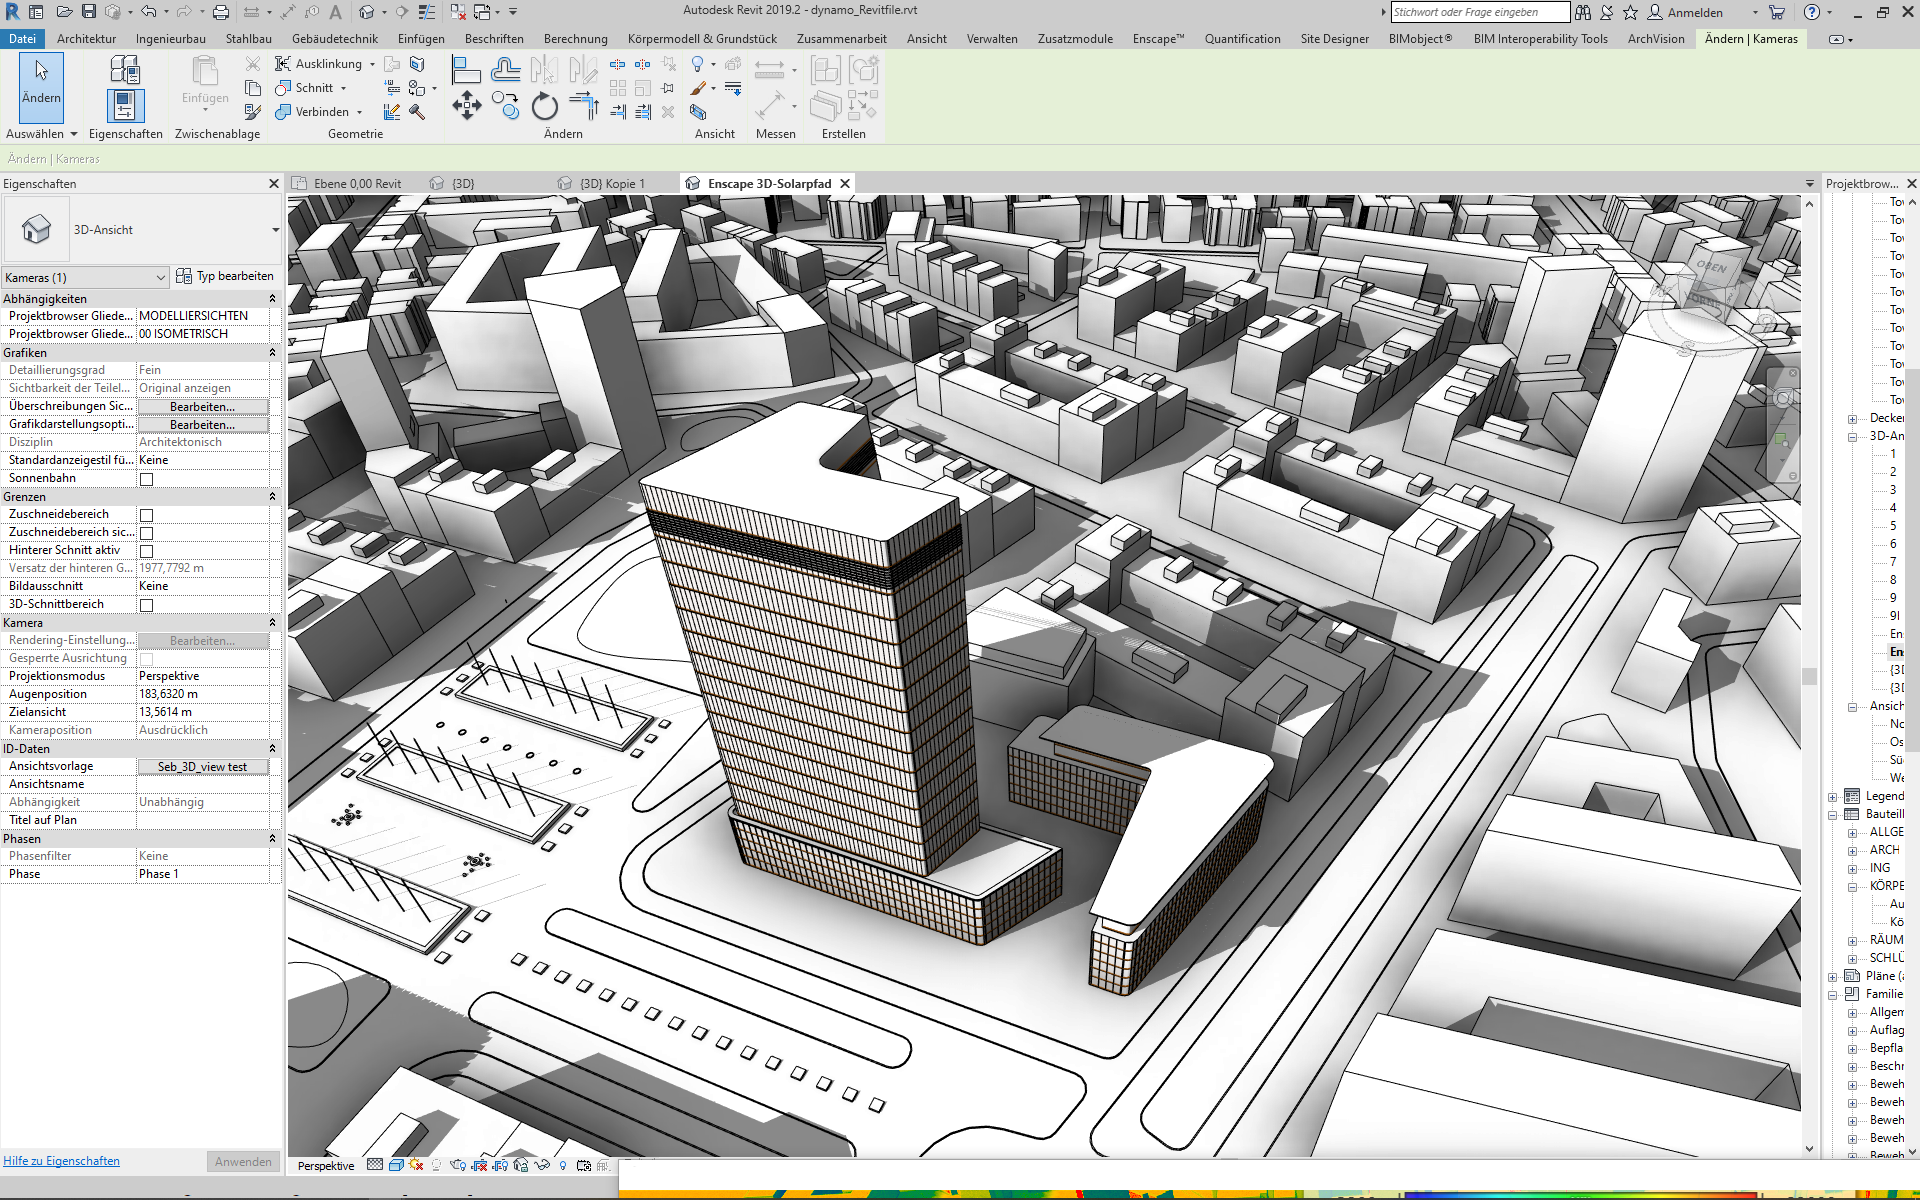Open the 3D-Ansicht type selector dropdown

pyautogui.click(x=276, y=230)
